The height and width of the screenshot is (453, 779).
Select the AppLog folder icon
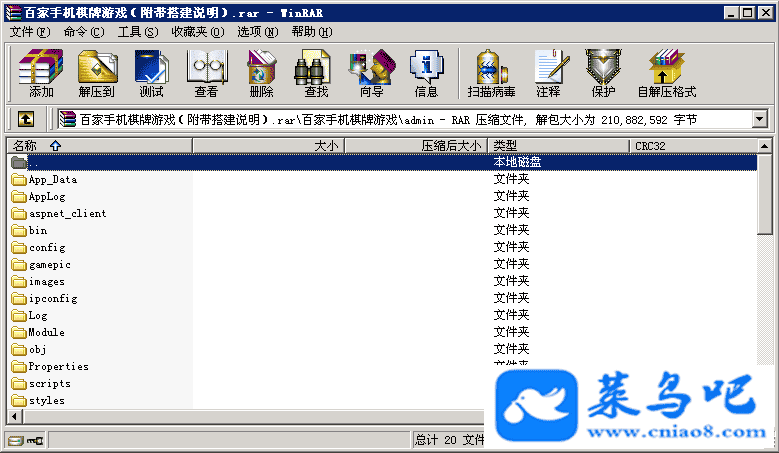coord(19,197)
